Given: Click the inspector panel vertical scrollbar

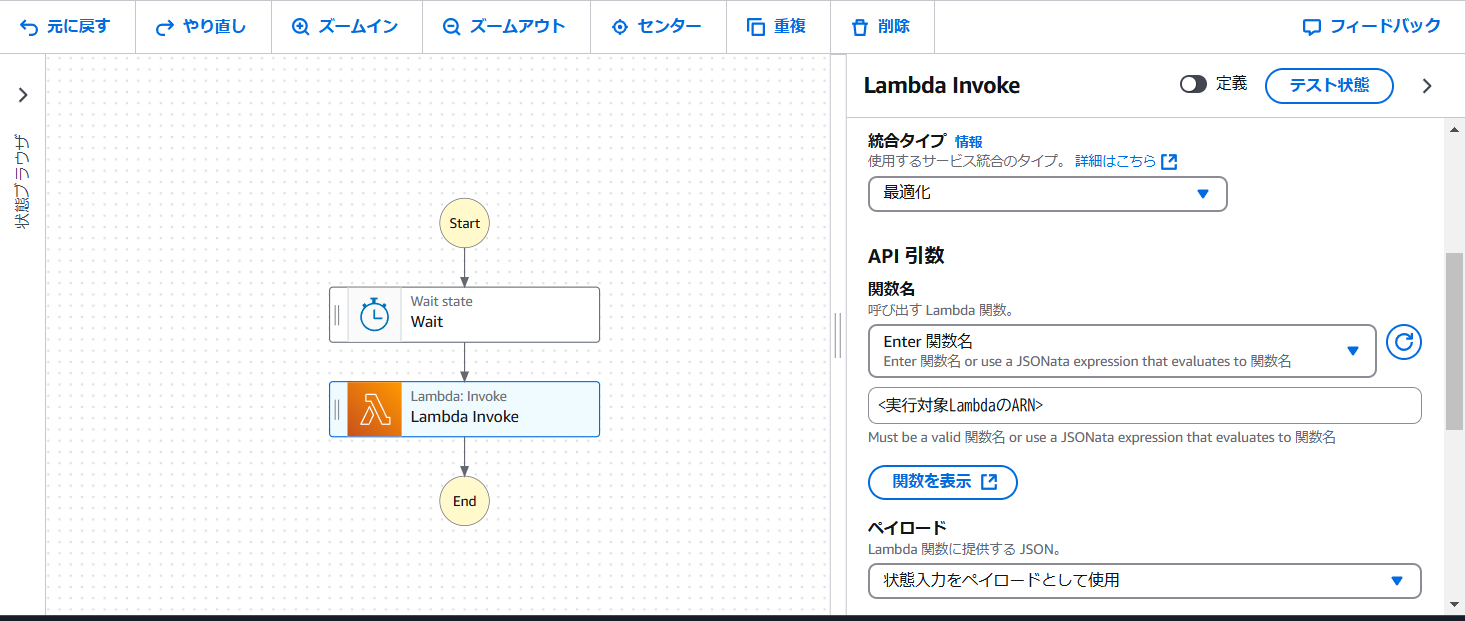Looking at the screenshot, I should [x=1455, y=340].
